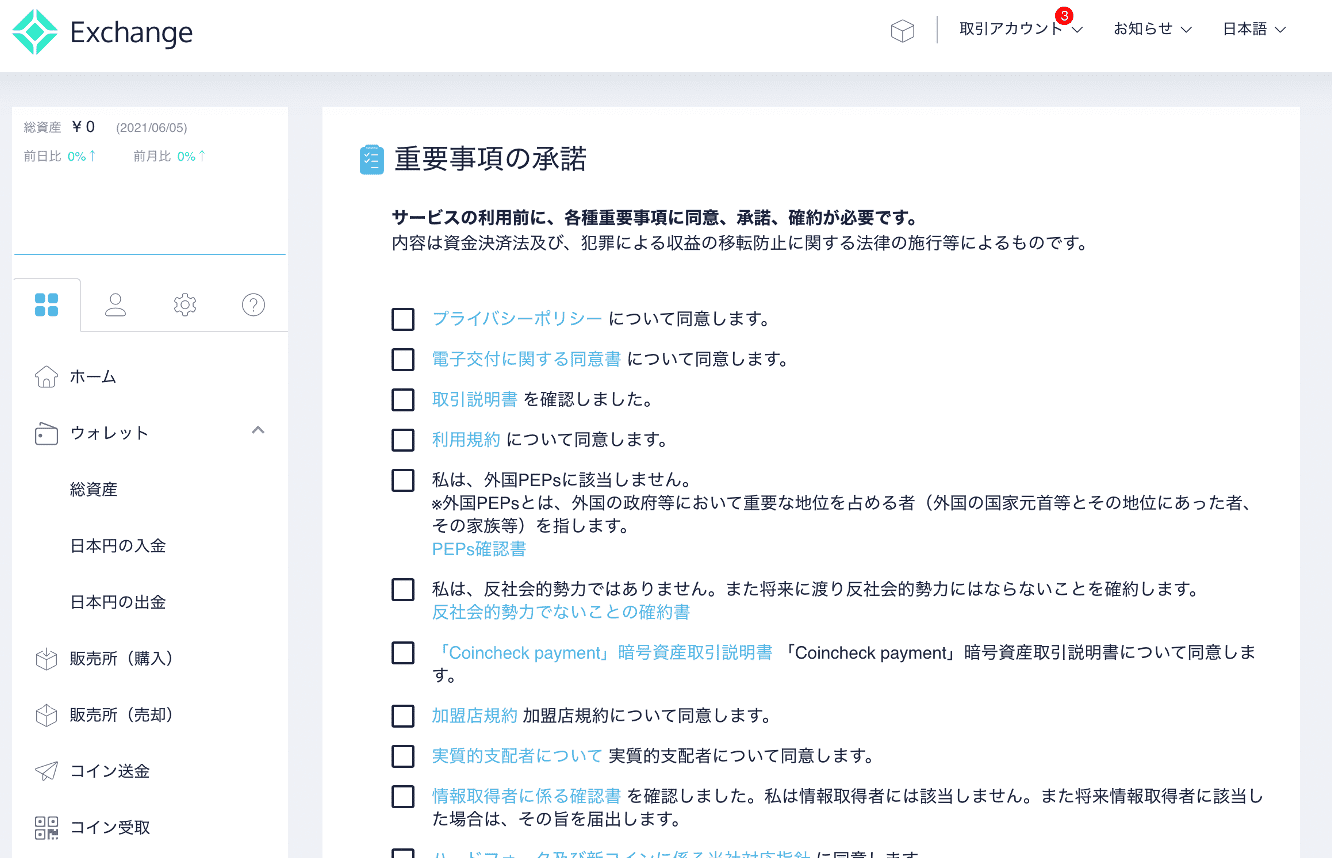The image size is (1332, 858).
Task: Open the ホーム home icon in sidebar
Action: pyautogui.click(x=46, y=377)
